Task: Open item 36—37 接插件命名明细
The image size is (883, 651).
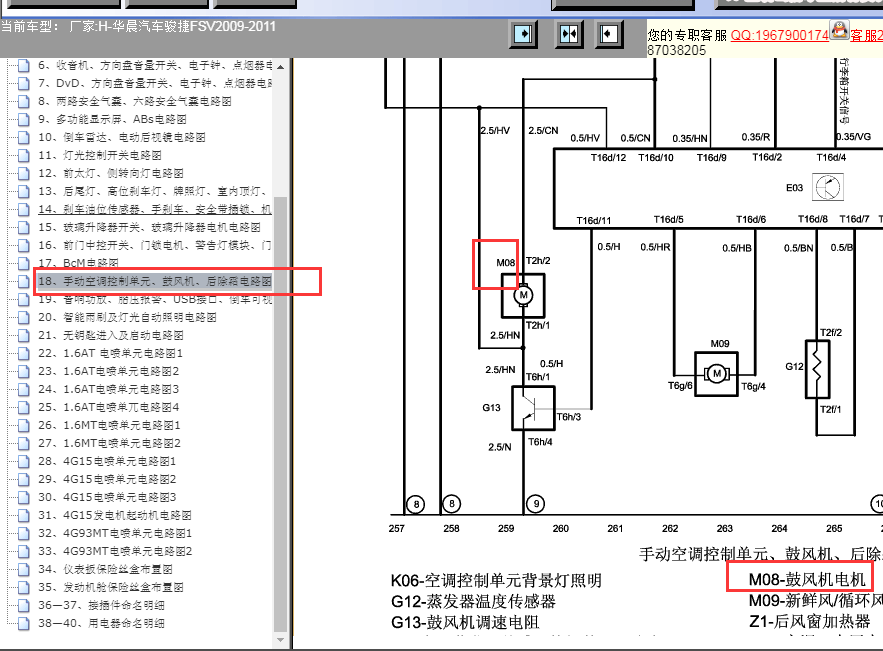Action: point(101,606)
